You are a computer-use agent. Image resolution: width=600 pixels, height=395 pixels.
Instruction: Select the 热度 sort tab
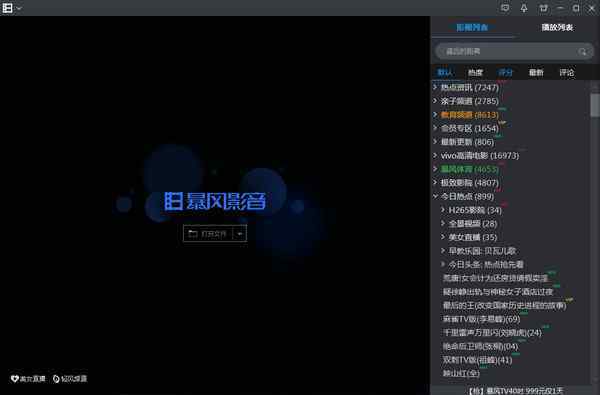475,72
